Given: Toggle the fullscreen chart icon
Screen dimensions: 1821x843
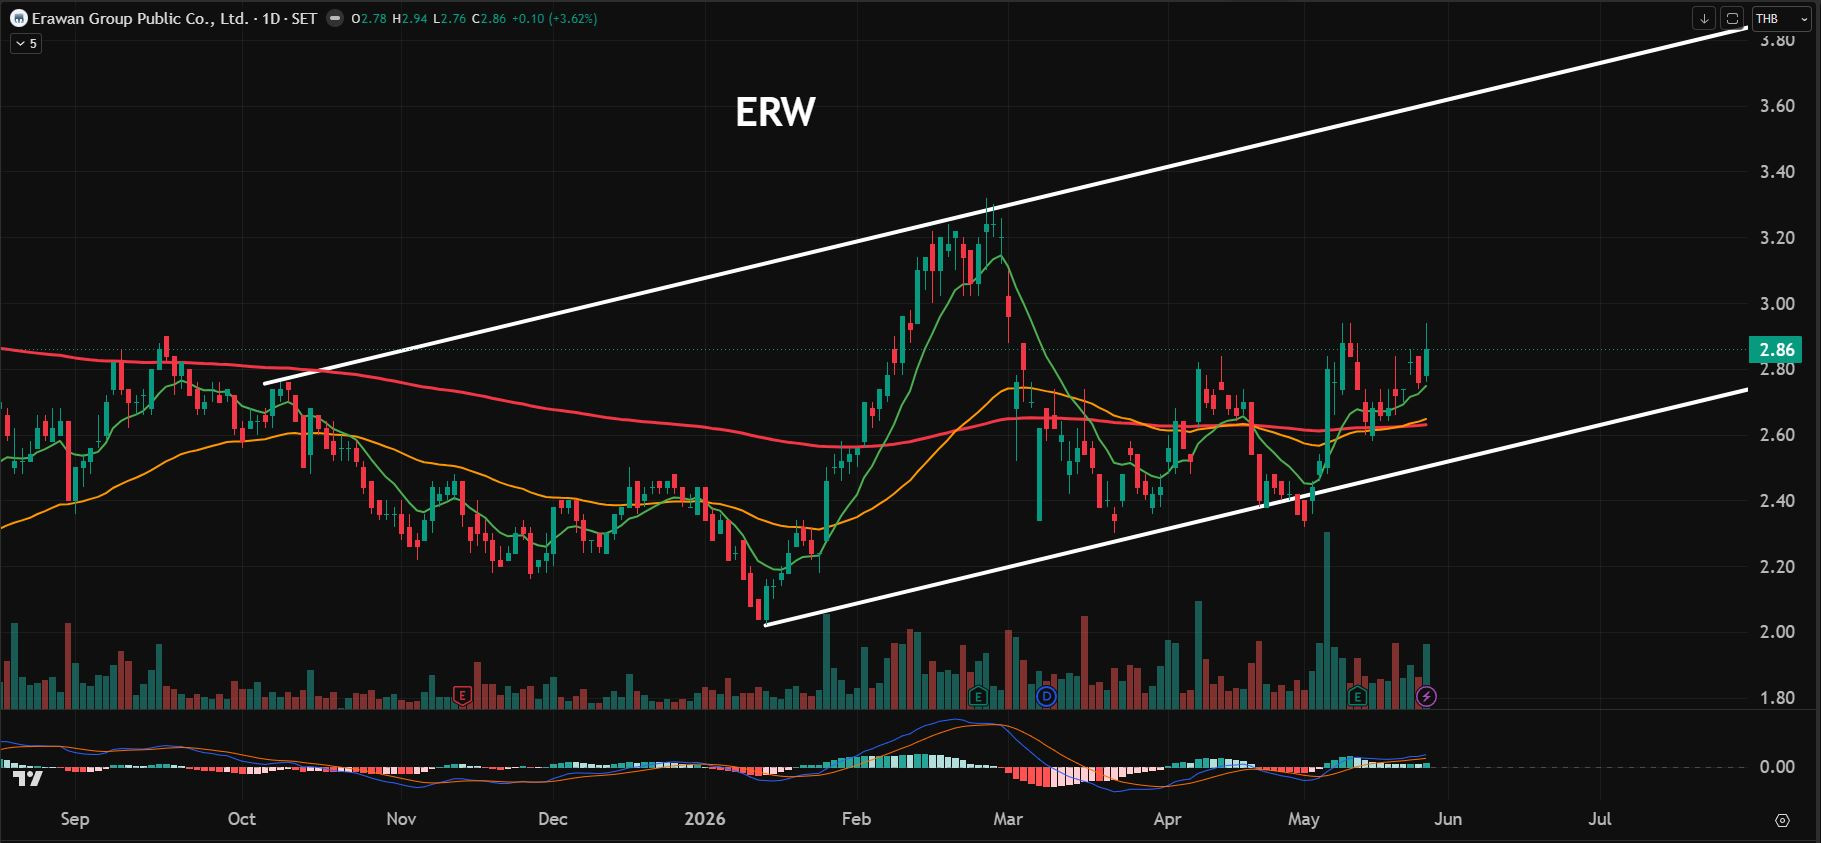Looking at the screenshot, I should [1732, 18].
